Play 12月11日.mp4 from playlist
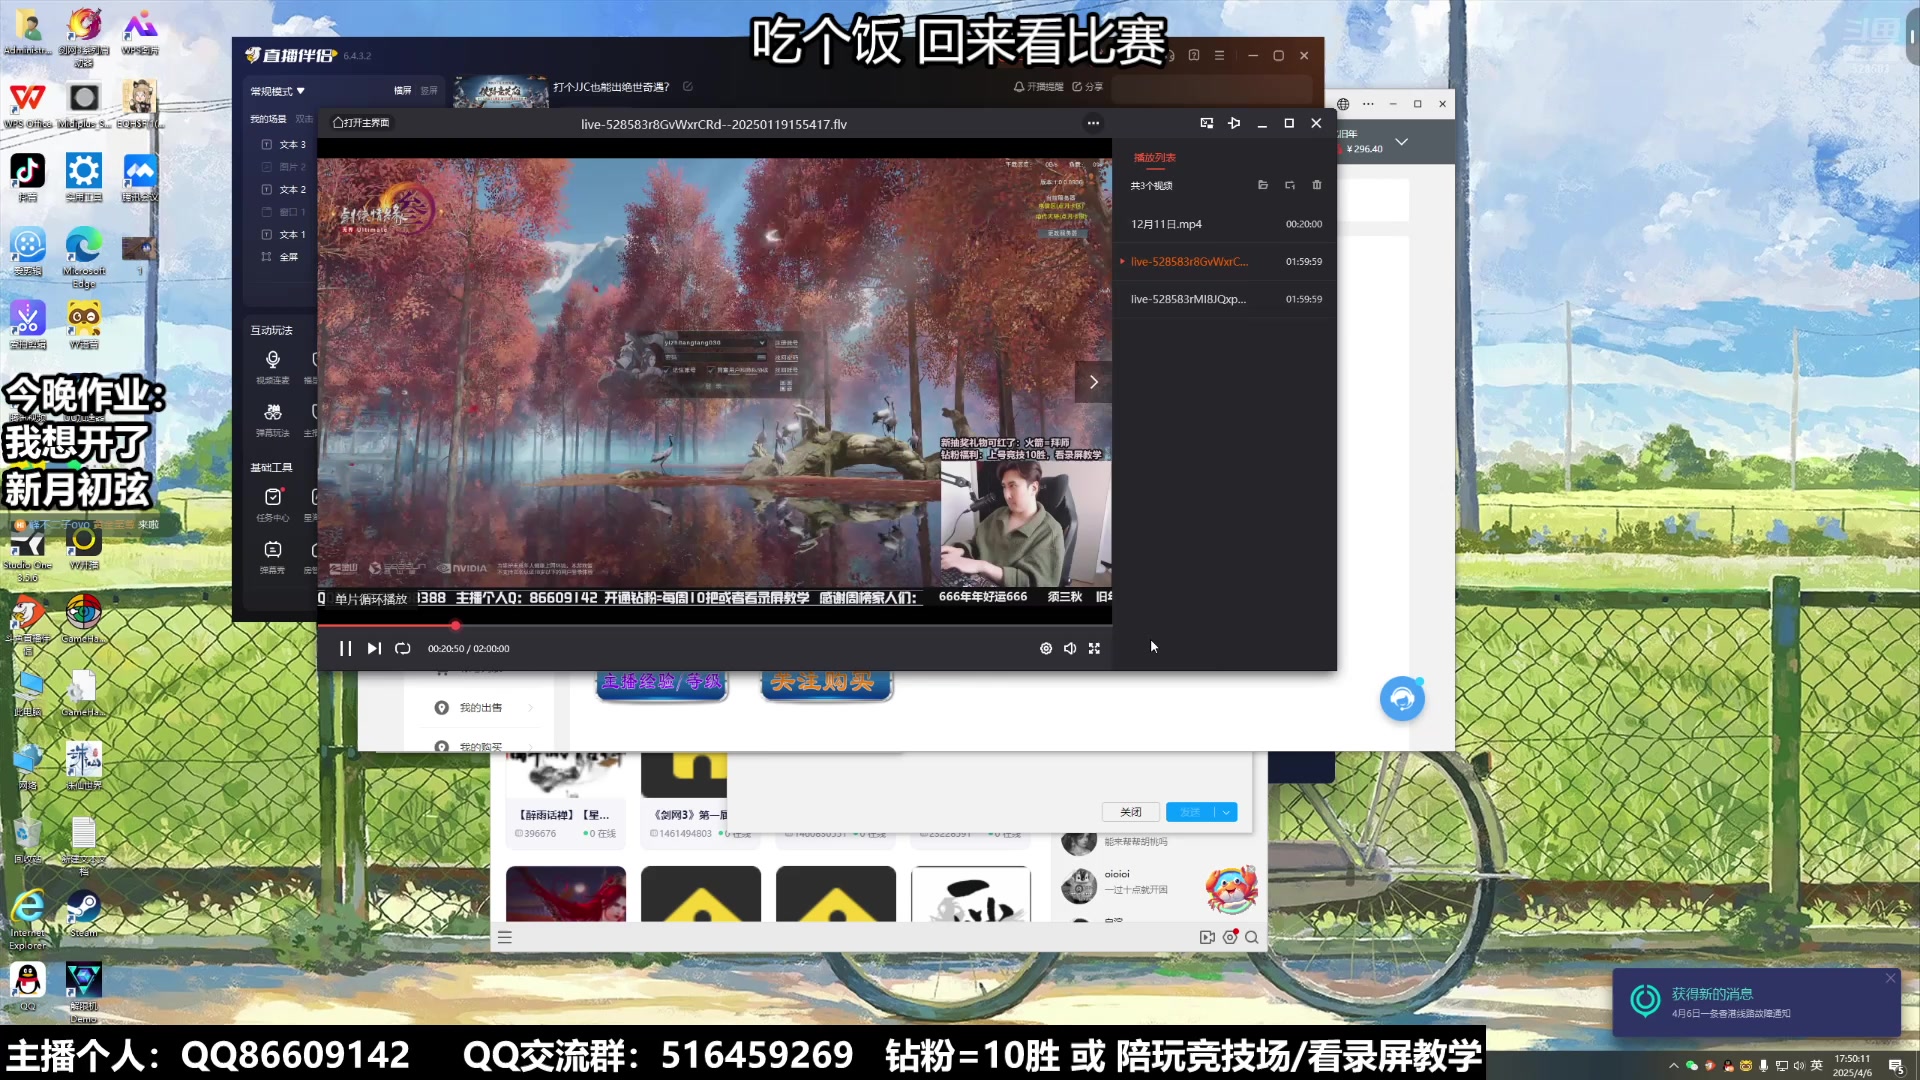This screenshot has width=1920, height=1080. (x=1225, y=224)
